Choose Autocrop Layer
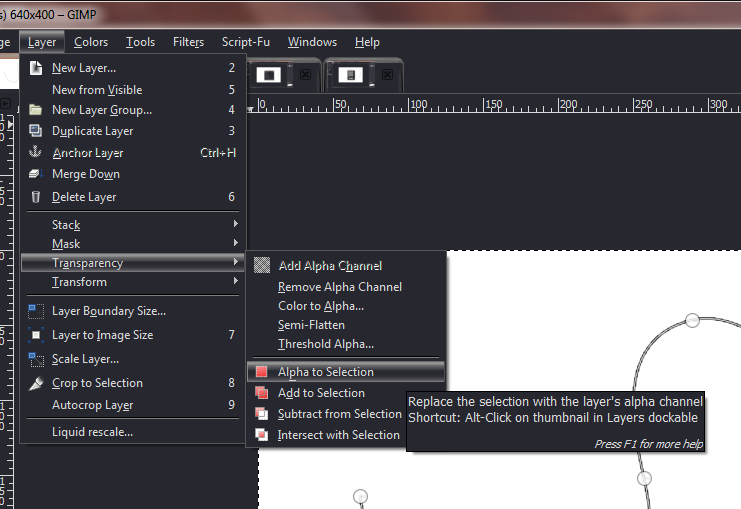741x509 pixels. (133, 405)
